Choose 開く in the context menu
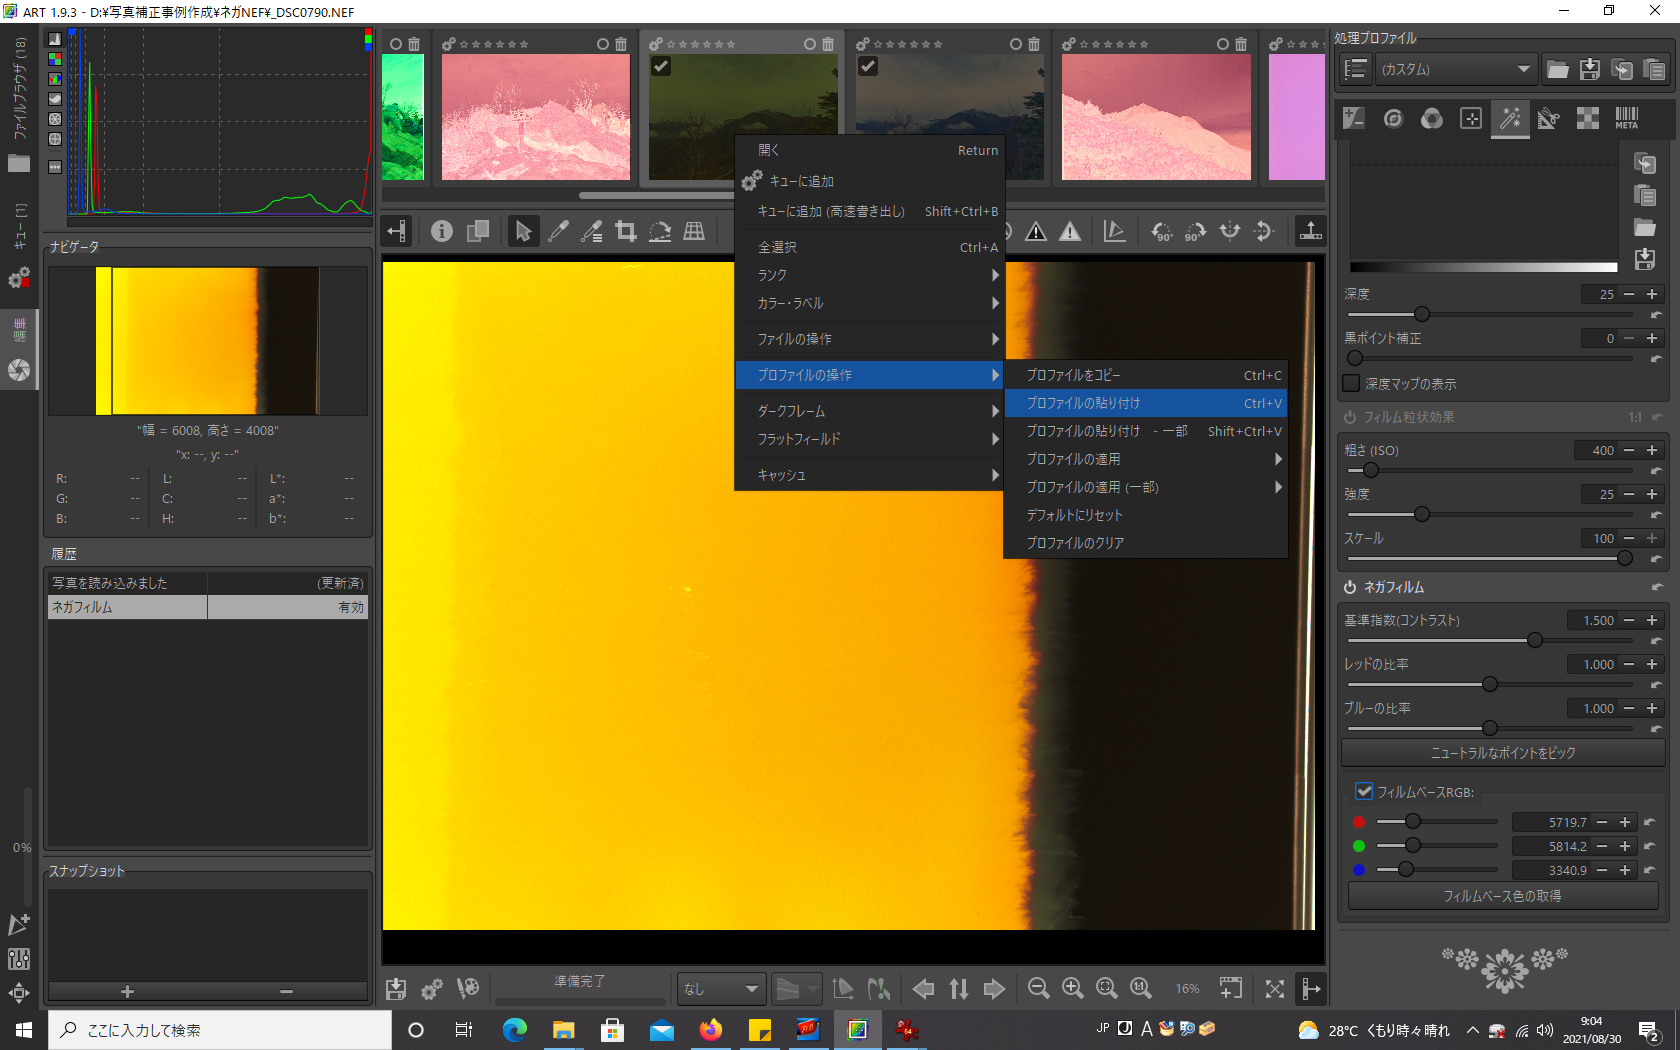 tap(870, 150)
